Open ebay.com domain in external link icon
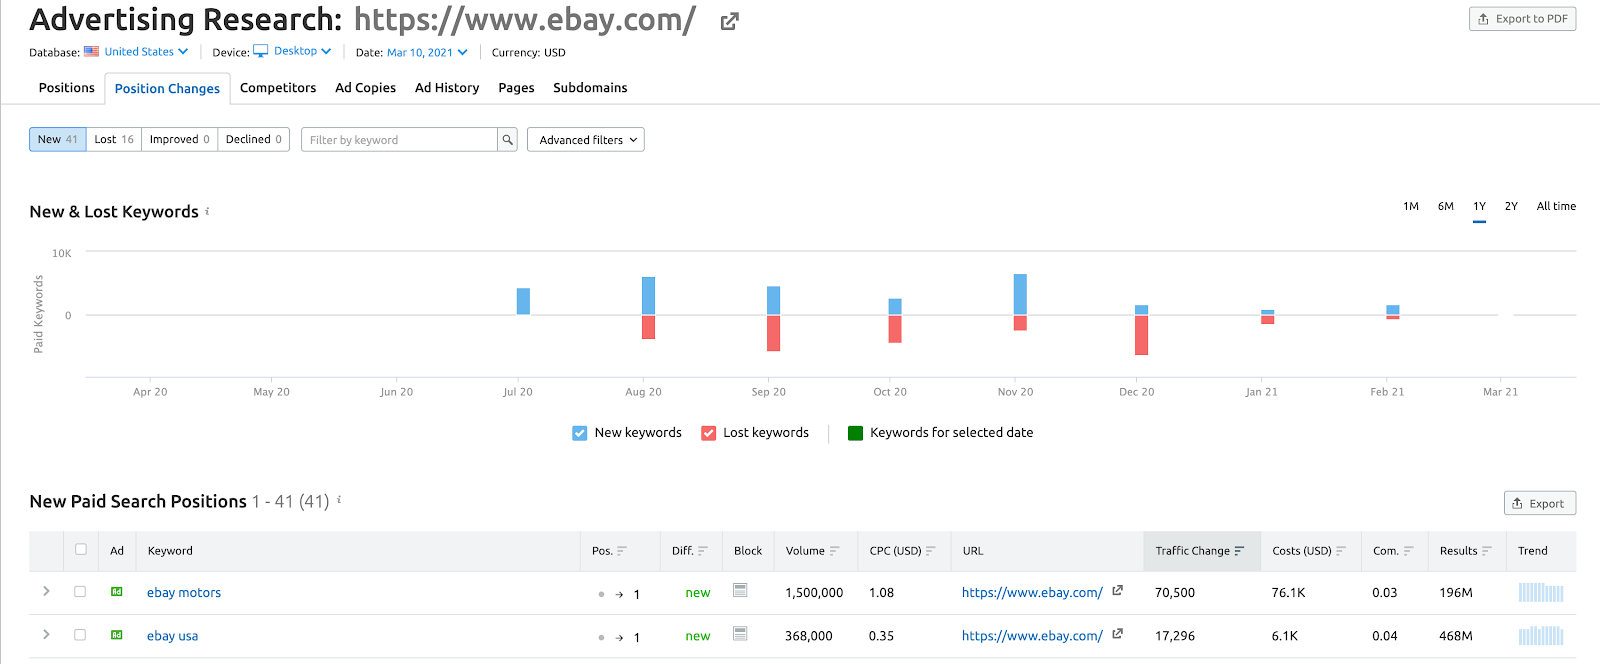 point(730,21)
